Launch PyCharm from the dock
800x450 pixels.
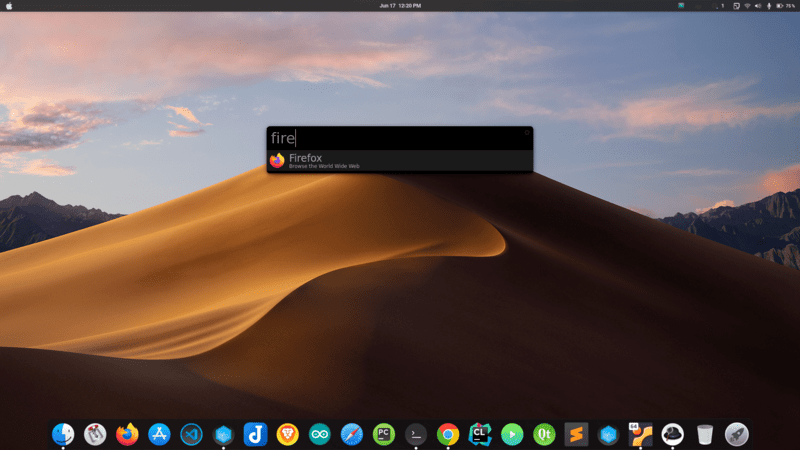click(383, 434)
